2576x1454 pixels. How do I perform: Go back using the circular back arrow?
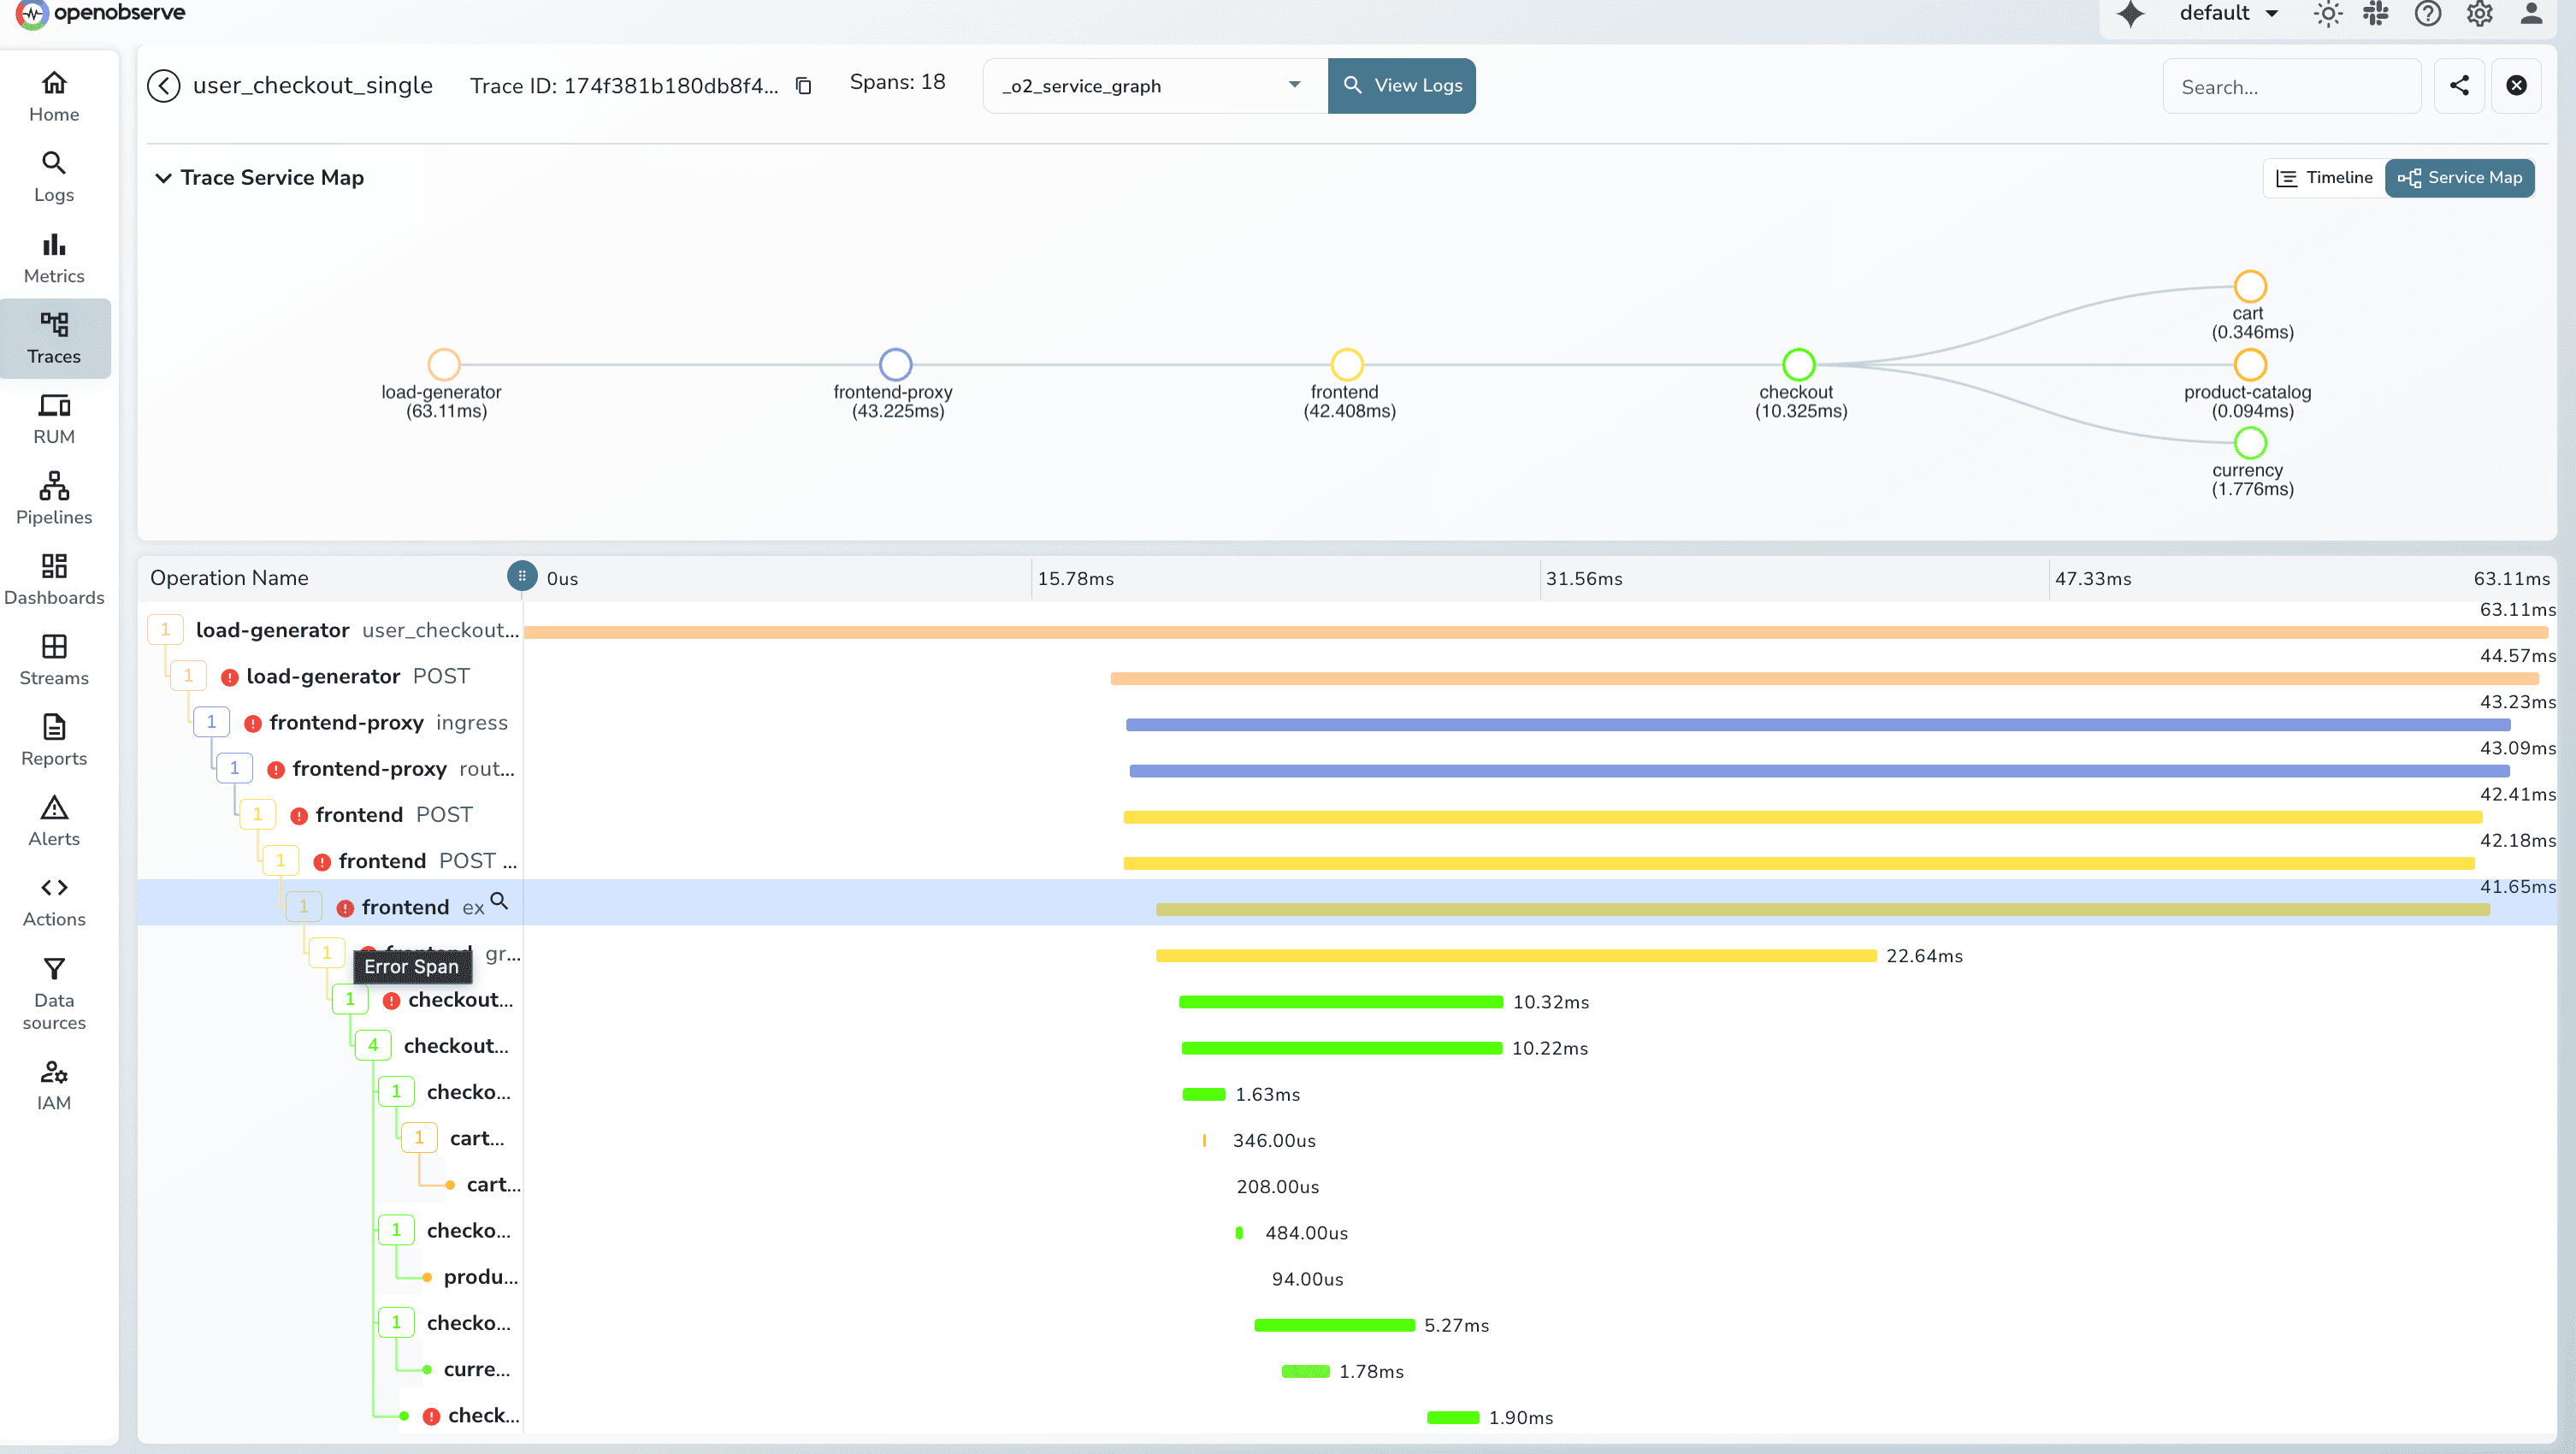(x=164, y=85)
